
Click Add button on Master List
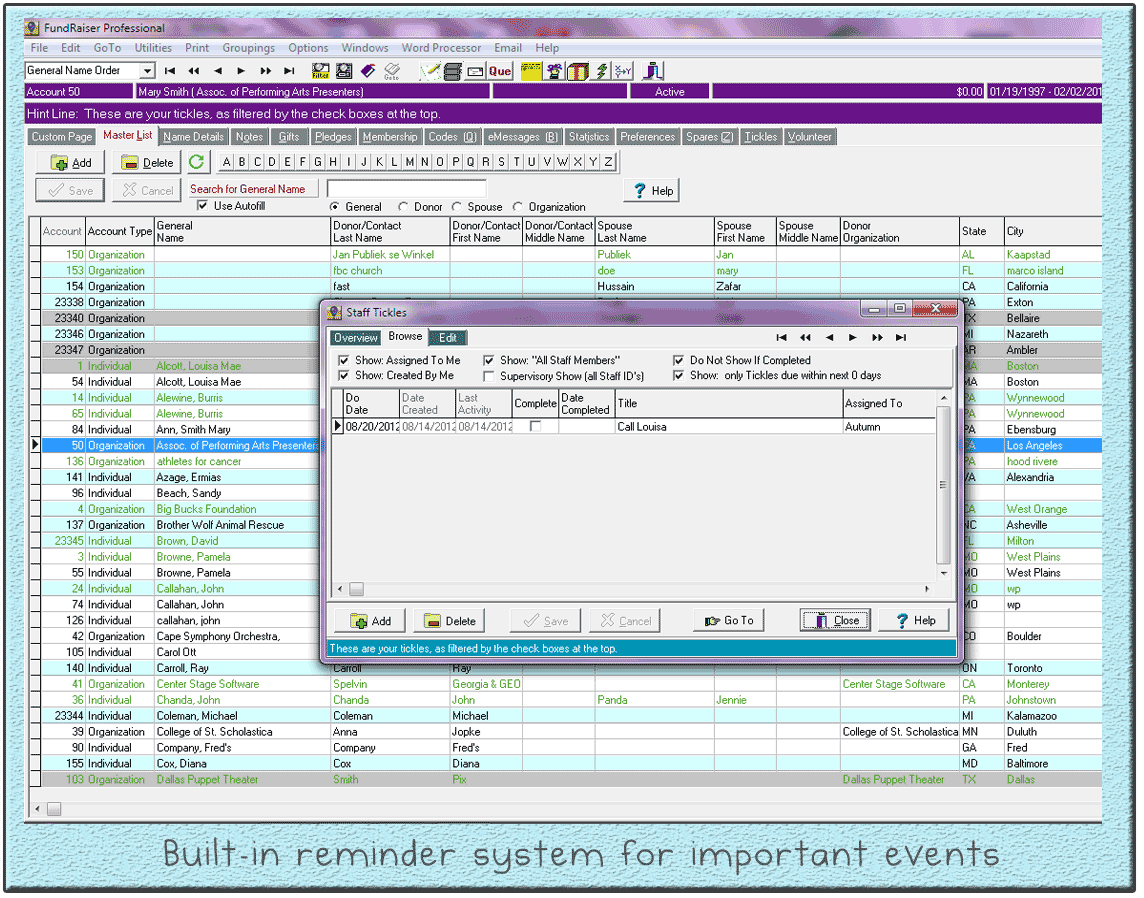[x=72, y=163]
